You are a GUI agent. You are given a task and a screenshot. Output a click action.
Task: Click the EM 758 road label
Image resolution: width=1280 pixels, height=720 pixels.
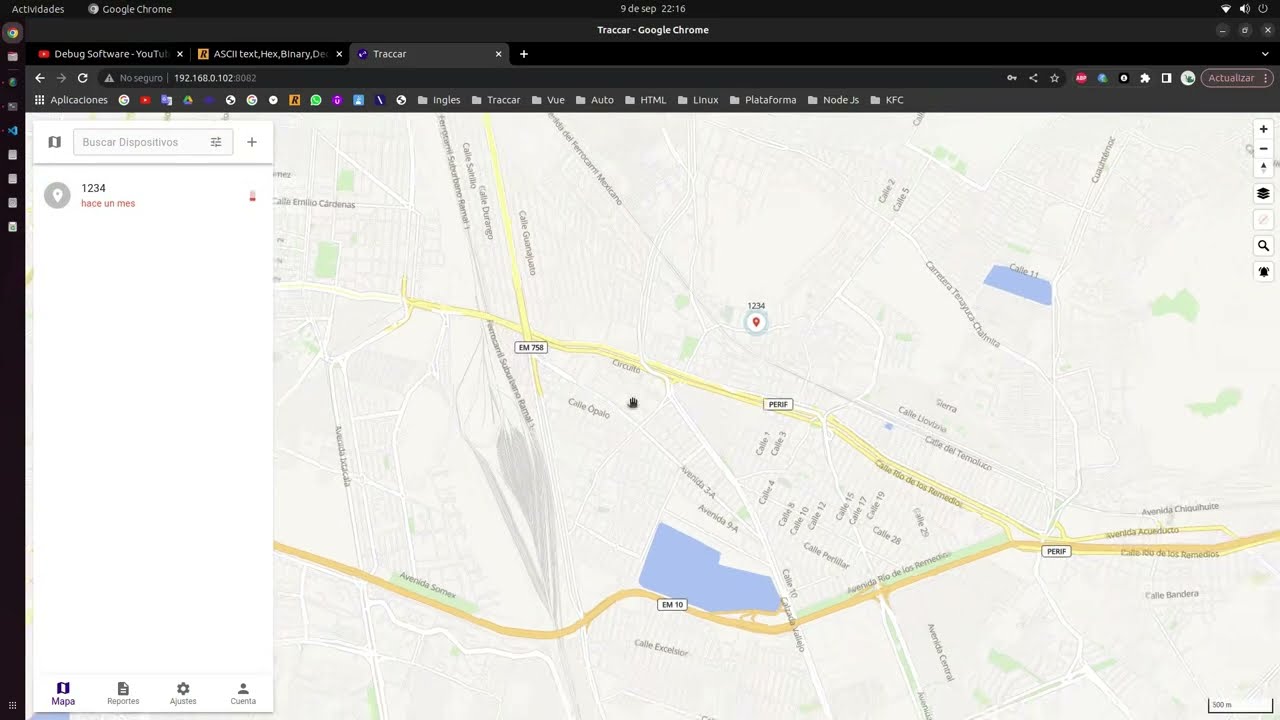pos(531,348)
